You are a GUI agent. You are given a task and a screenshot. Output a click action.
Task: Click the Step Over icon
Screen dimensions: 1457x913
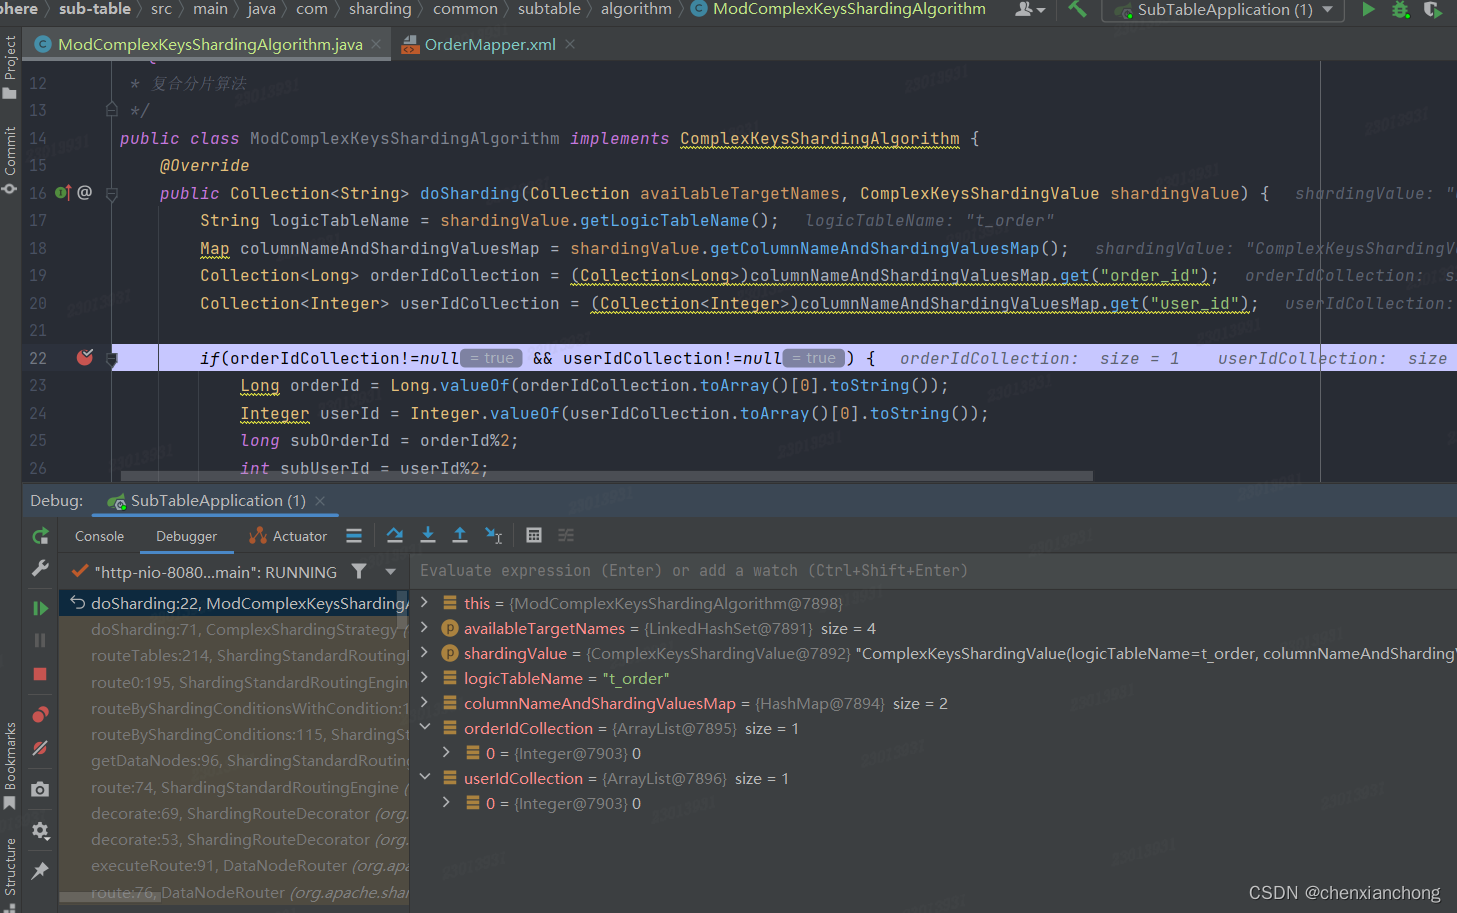[395, 535]
